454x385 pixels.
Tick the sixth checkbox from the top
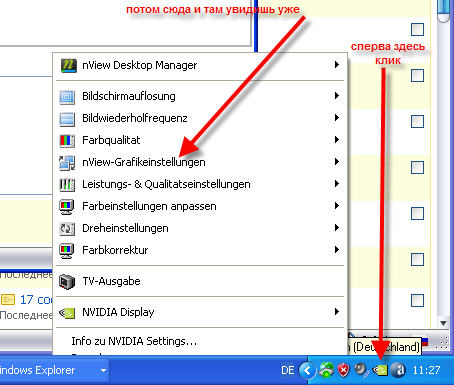(417, 260)
